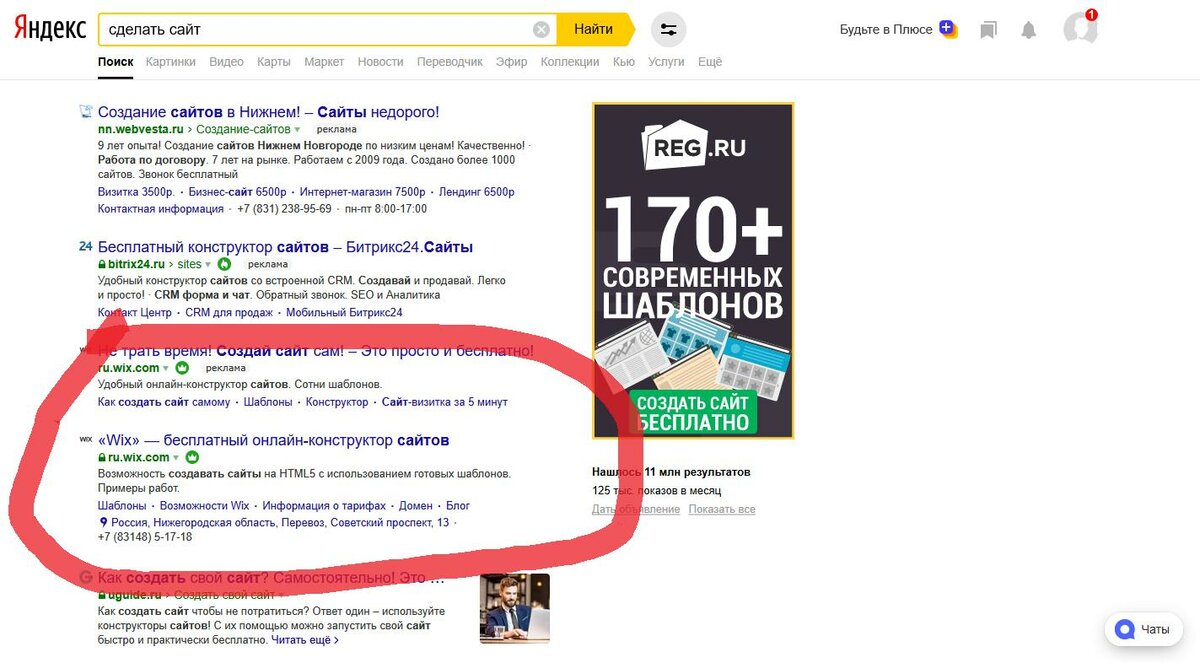Click the webvesta result favicon
Viewport: 1200px width, 663px height.
click(85, 112)
